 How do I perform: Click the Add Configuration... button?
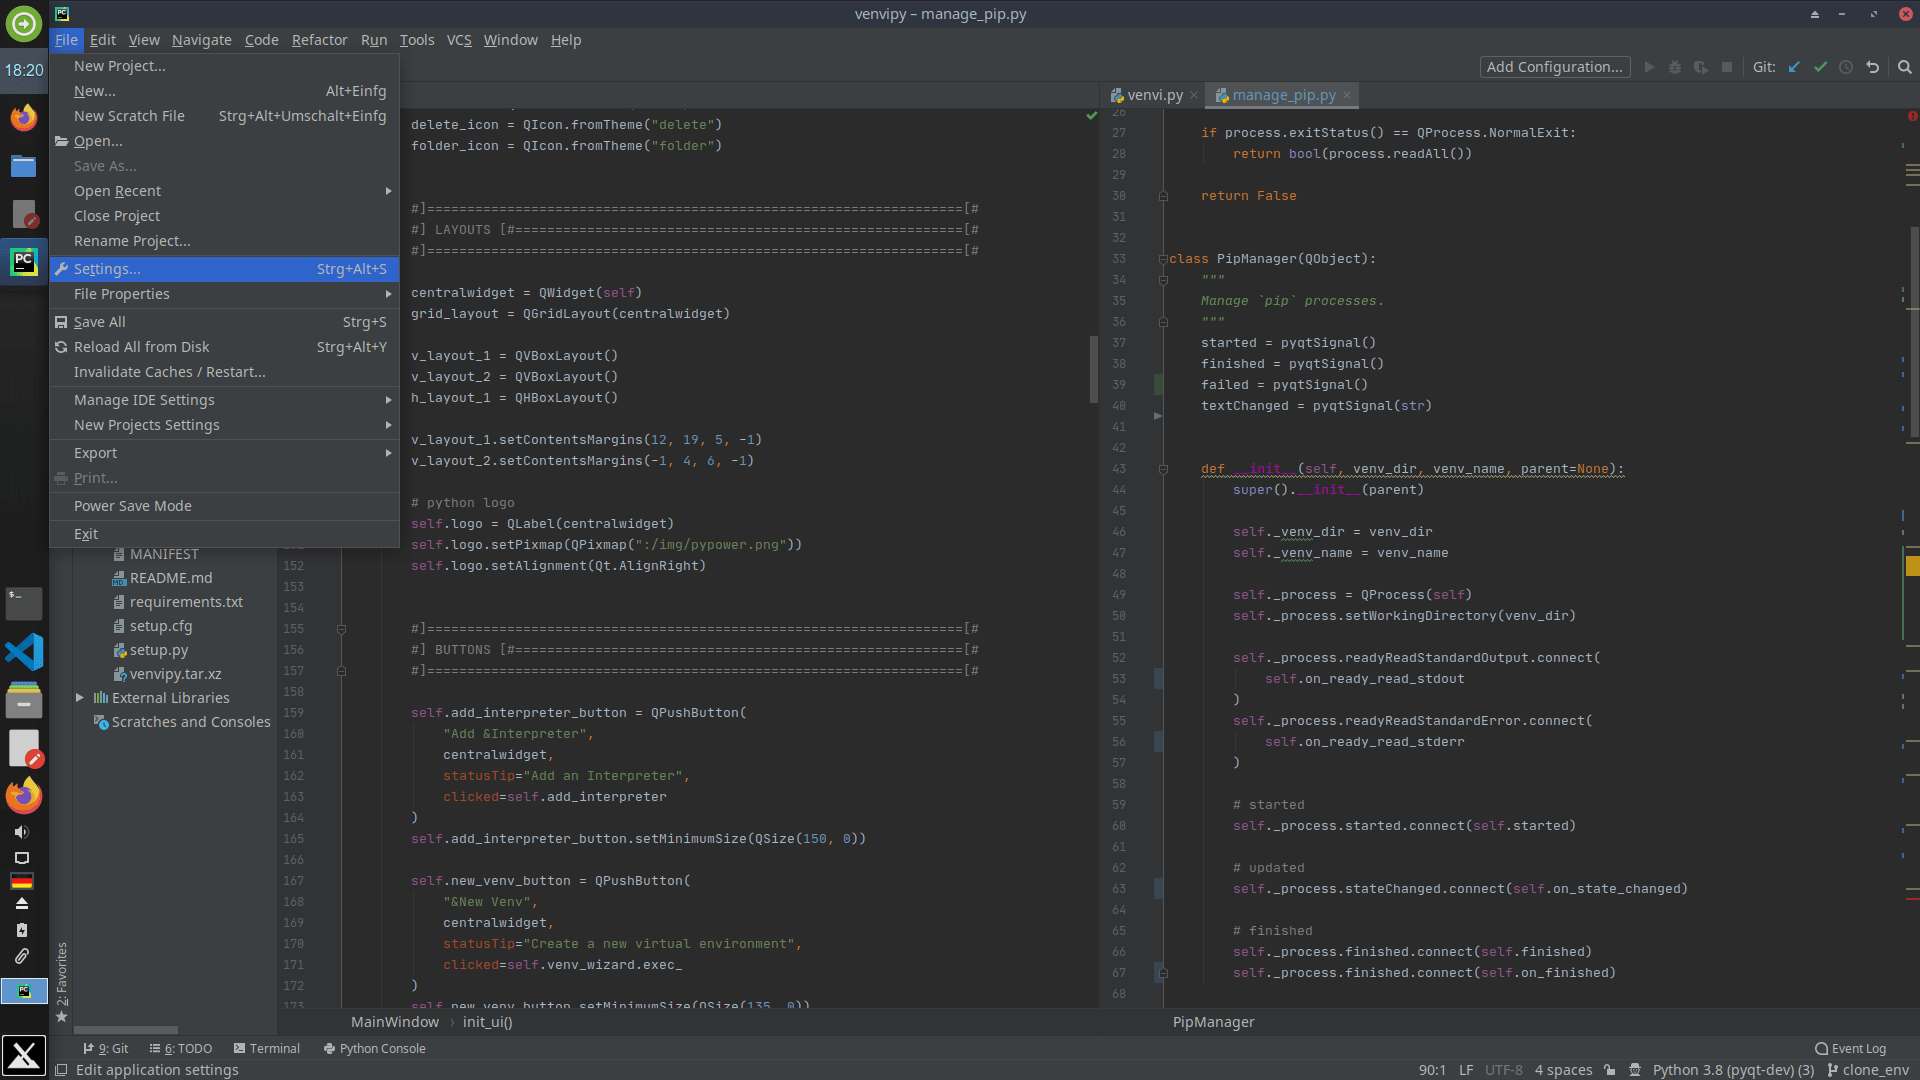tap(1554, 67)
